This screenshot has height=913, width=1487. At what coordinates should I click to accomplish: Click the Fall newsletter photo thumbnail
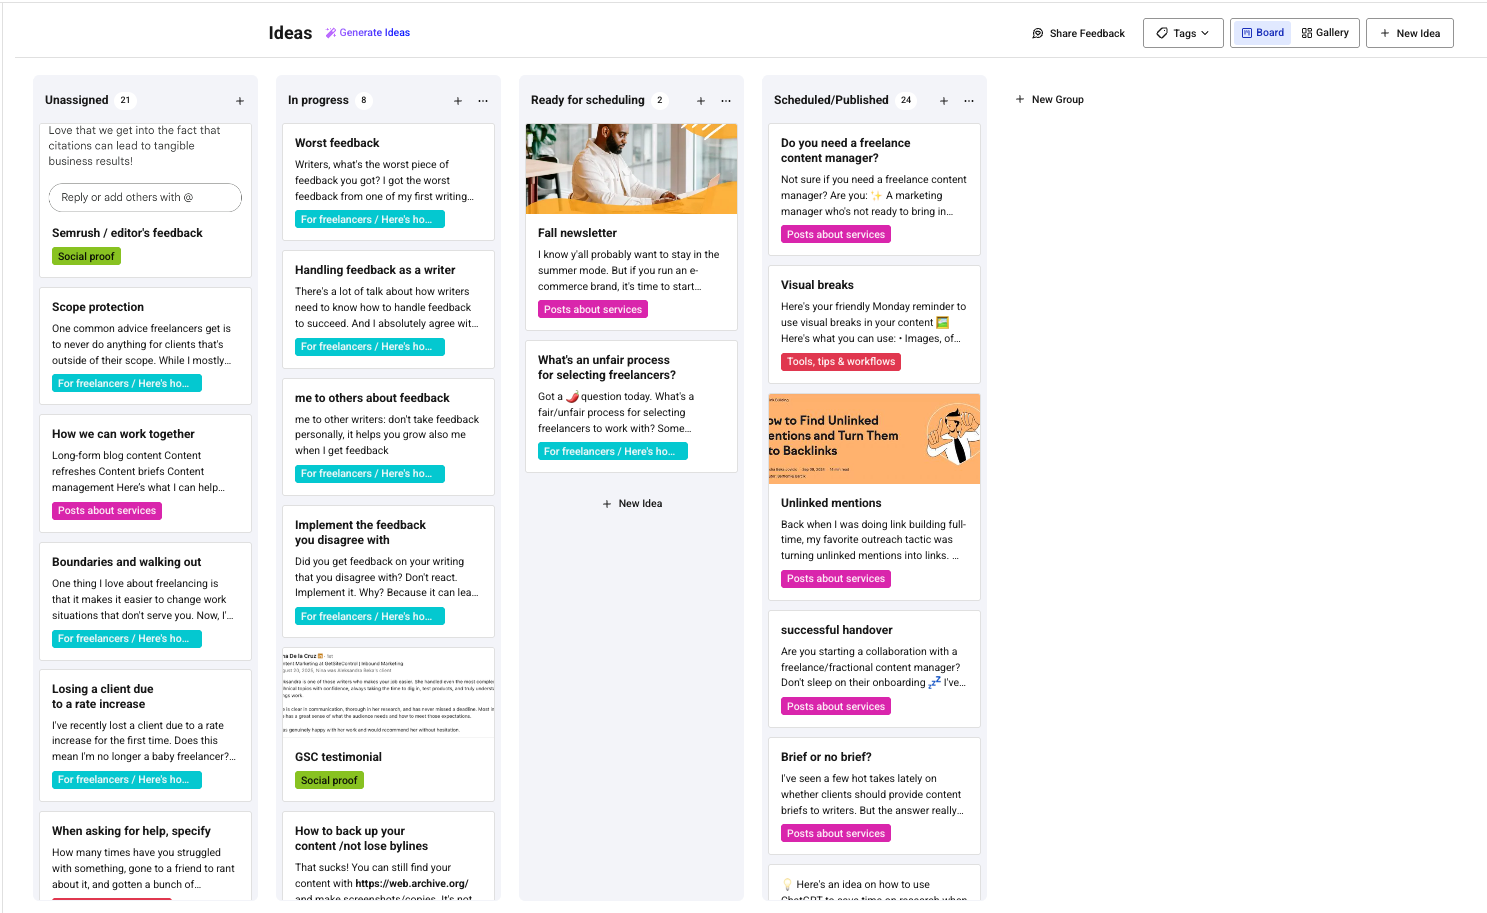click(x=631, y=169)
